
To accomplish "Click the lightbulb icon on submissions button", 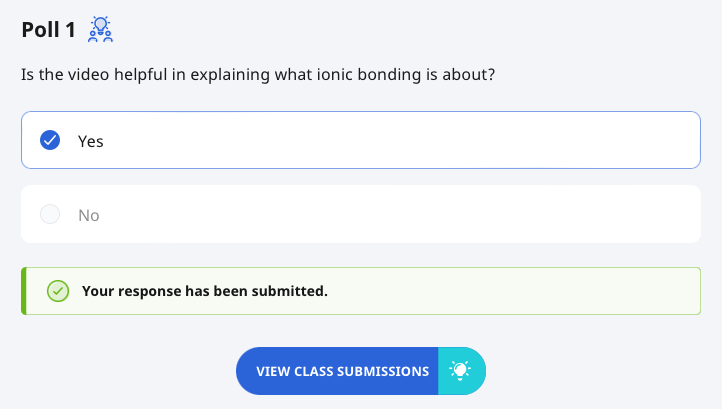I will coord(460,371).
